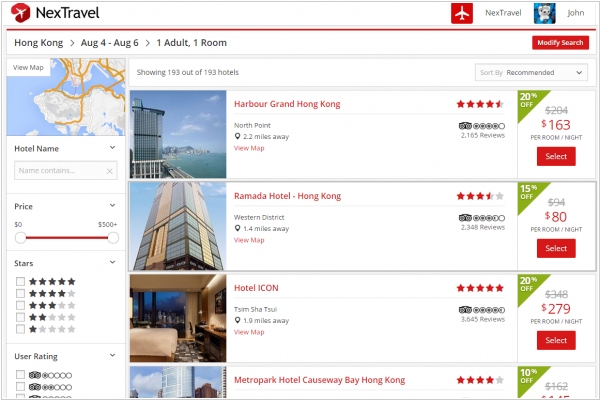Check the five-star filter checkbox

point(20,282)
